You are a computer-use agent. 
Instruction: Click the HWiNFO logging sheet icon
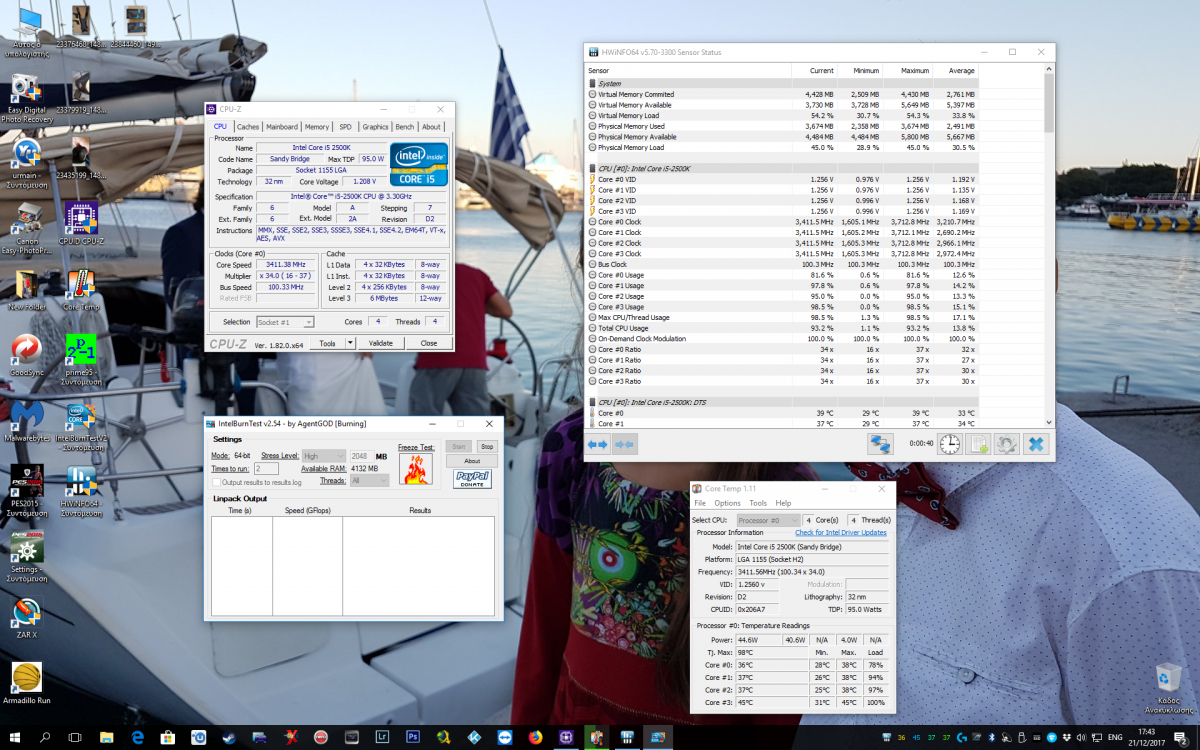click(978, 444)
